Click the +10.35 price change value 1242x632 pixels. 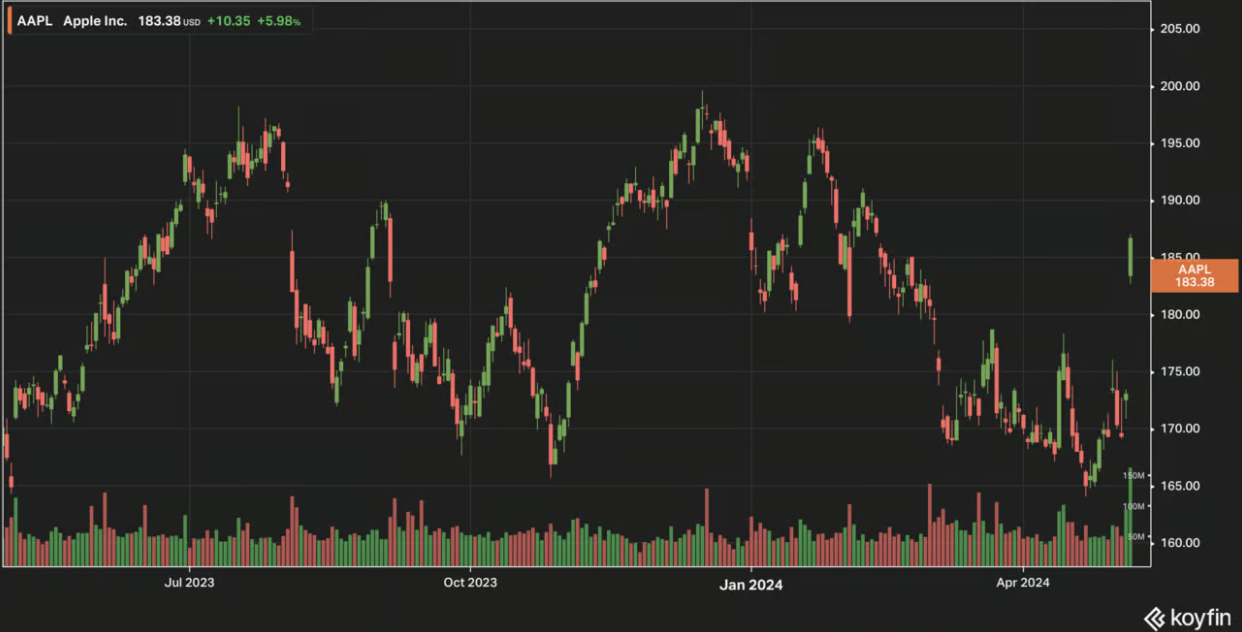pyautogui.click(x=226, y=21)
